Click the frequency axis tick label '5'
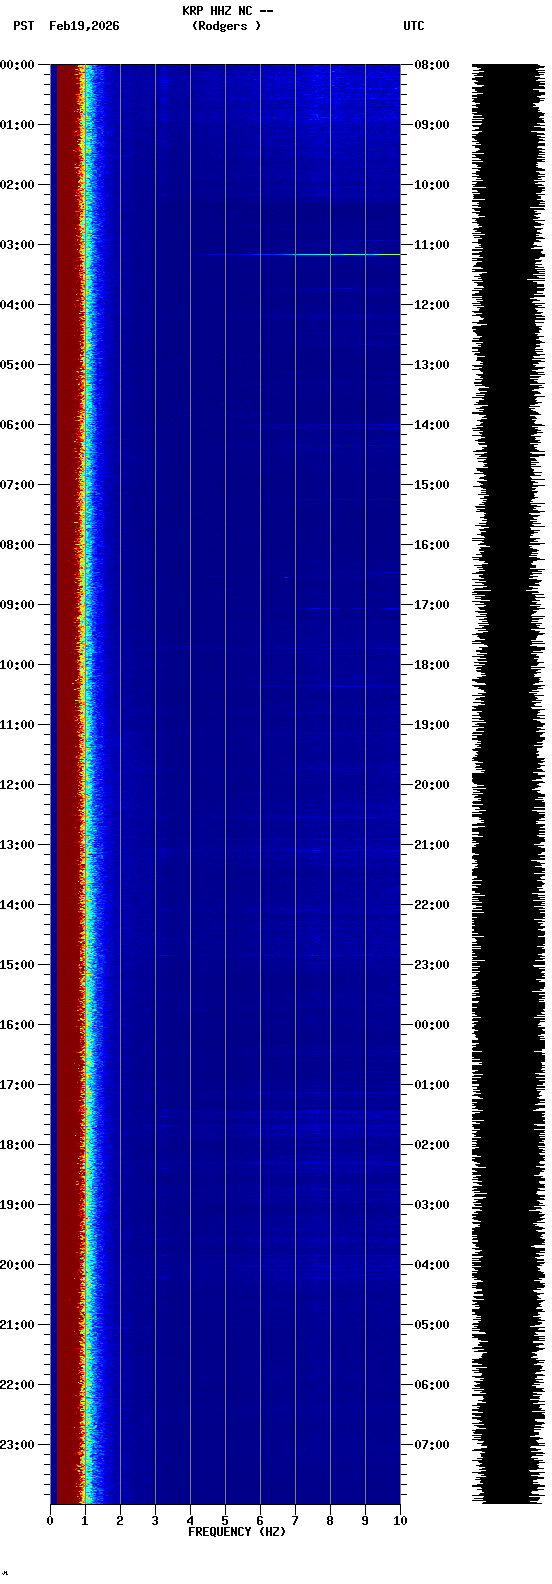 (x=225, y=1521)
